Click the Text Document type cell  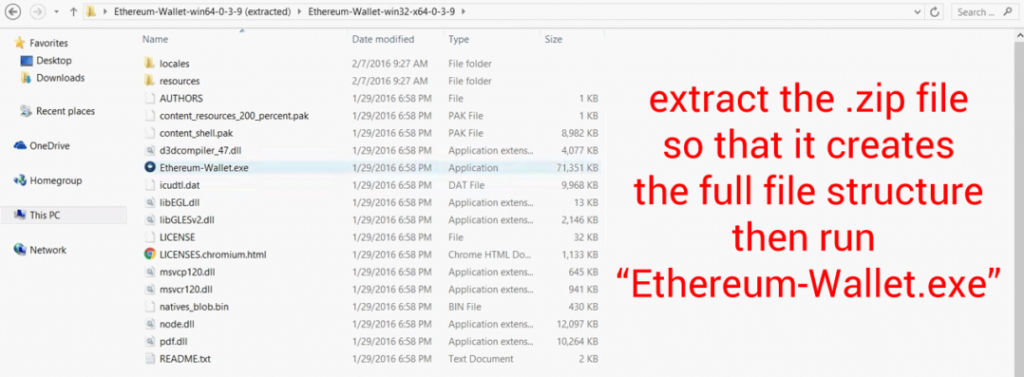pos(481,358)
